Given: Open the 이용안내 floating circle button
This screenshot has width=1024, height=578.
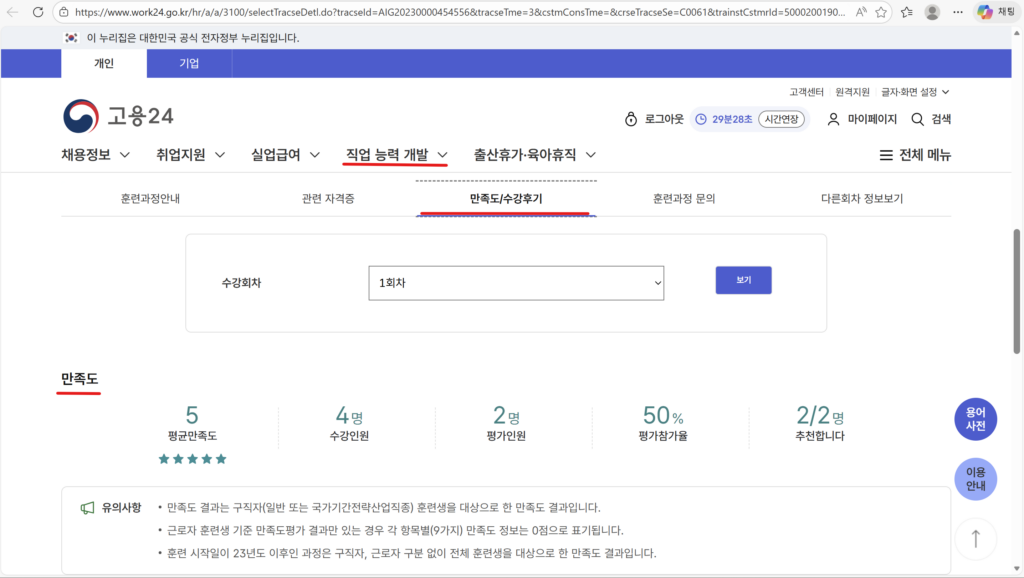Looking at the screenshot, I should 975,479.
